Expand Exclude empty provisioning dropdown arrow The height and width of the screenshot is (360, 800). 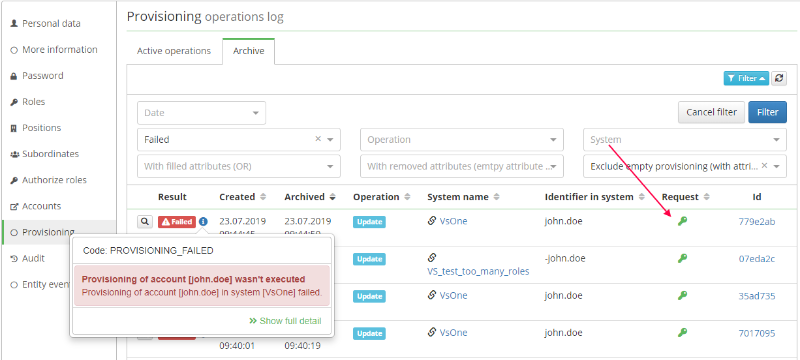pos(777,166)
